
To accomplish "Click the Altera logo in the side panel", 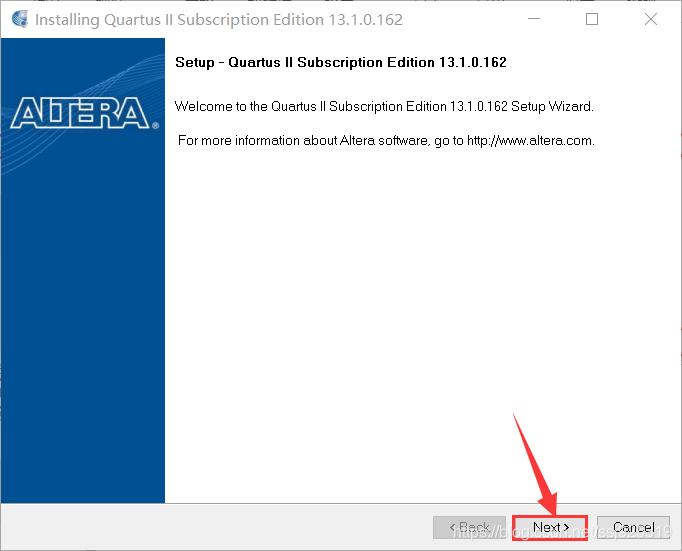I will [x=84, y=113].
